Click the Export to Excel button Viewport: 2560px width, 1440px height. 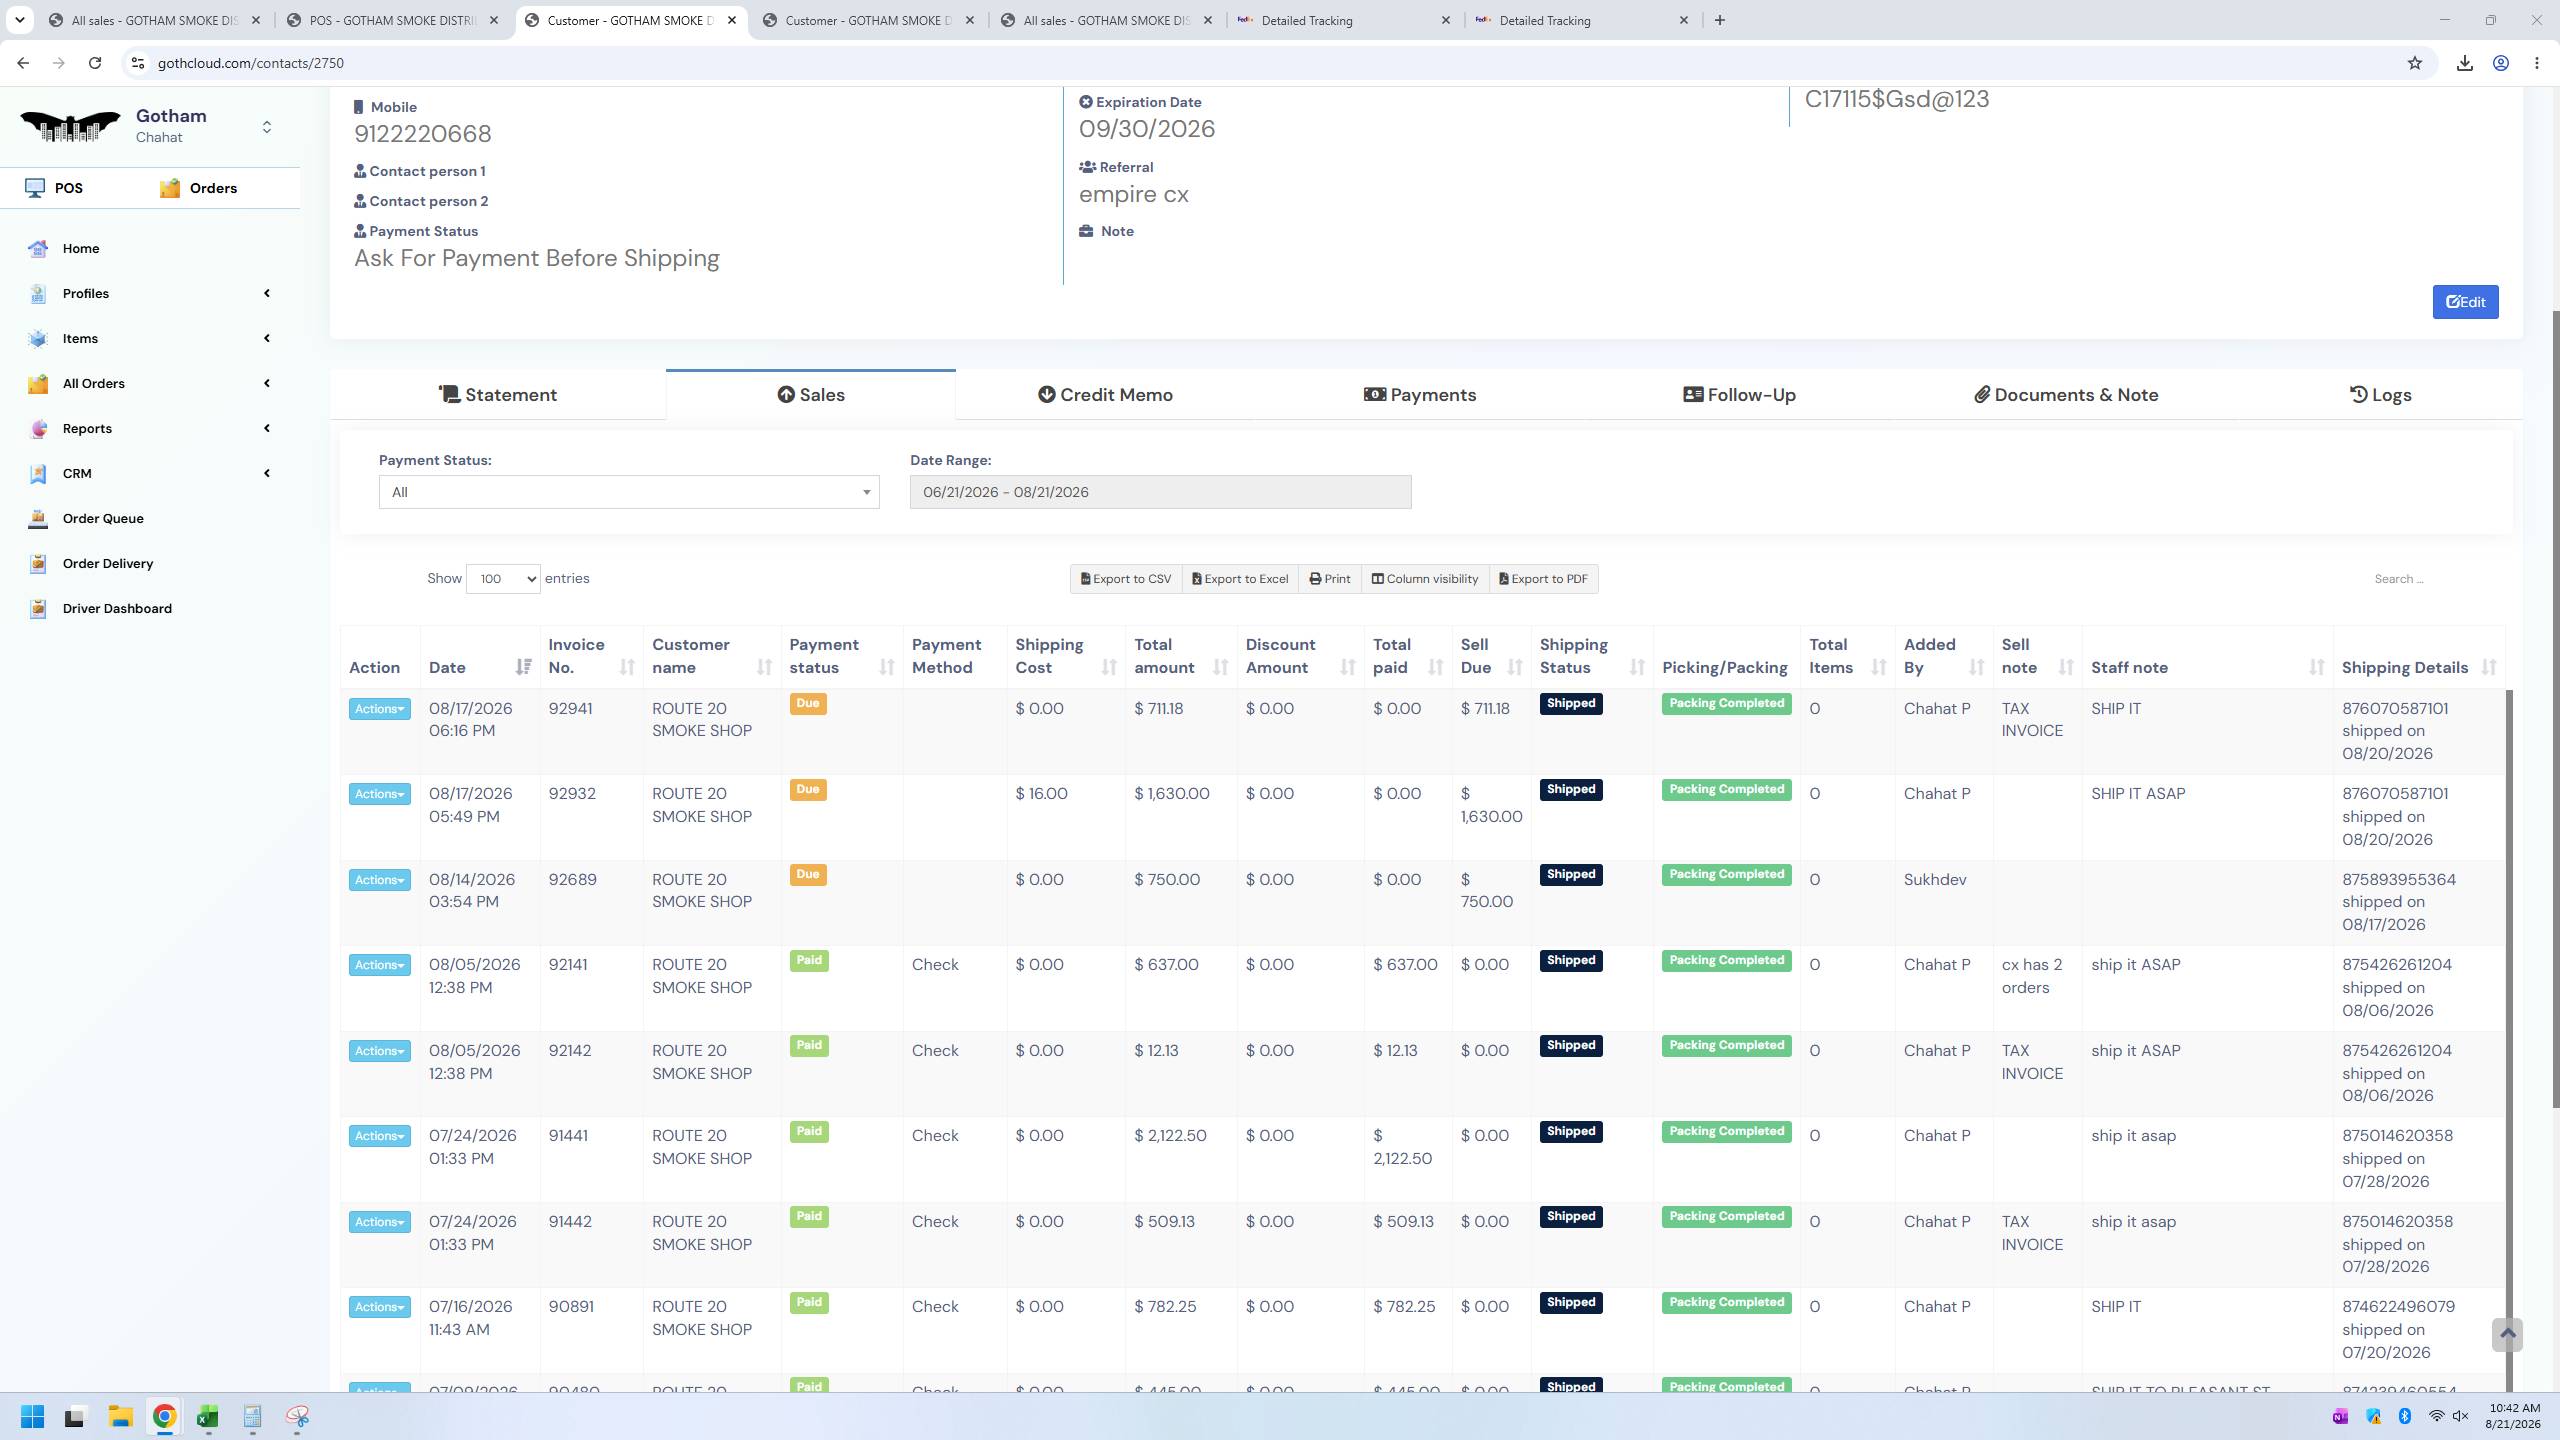point(1240,579)
